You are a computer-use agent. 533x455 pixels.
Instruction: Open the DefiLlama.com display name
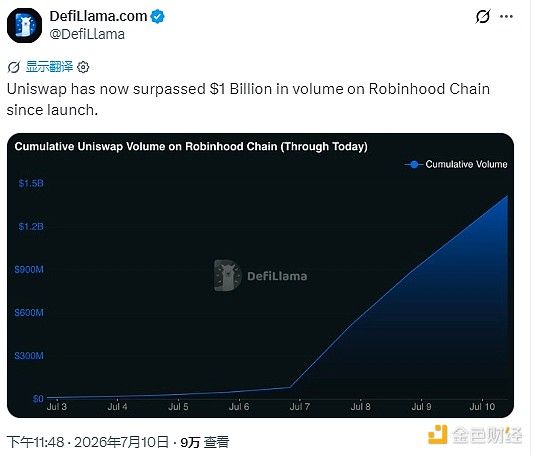coord(98,16)
